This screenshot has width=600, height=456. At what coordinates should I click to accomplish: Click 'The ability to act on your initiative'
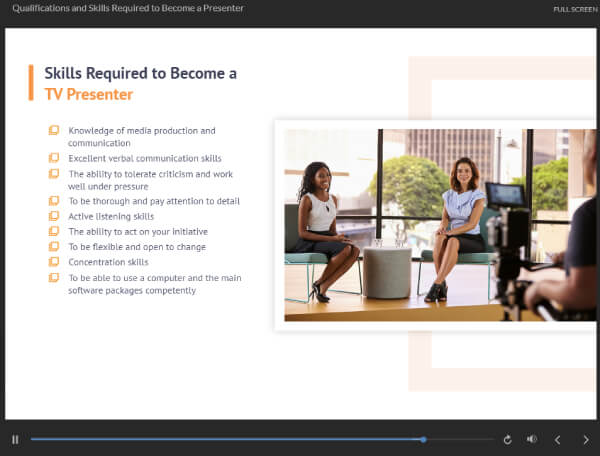(138, 232)
